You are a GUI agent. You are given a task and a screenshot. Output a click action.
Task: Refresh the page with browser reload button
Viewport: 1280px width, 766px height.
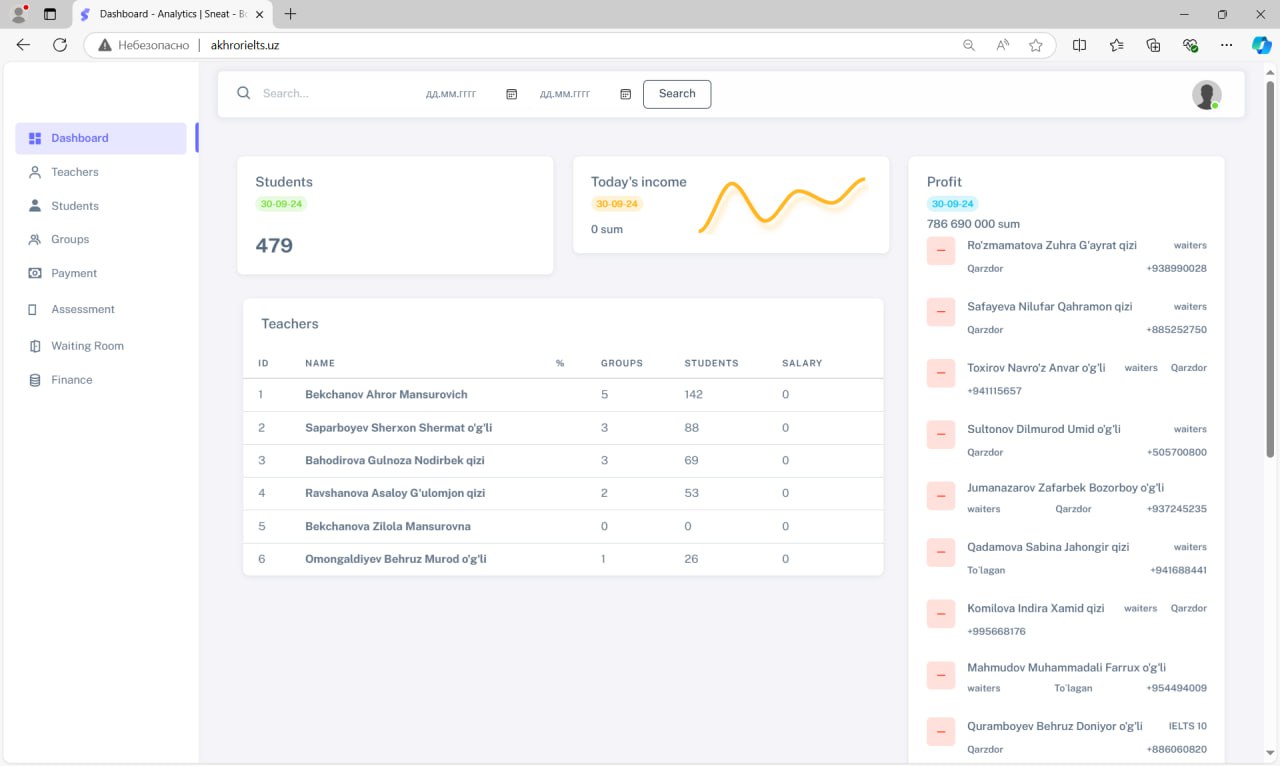(60, 45)
